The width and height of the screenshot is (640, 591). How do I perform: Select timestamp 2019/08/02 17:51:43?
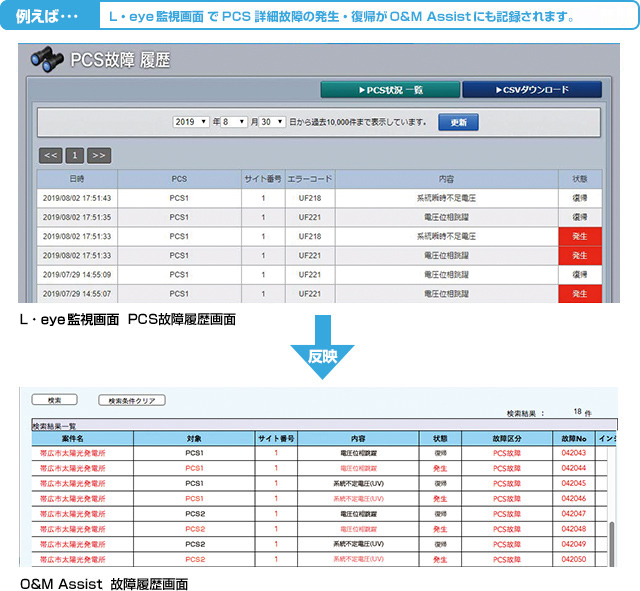coord(77,198)
